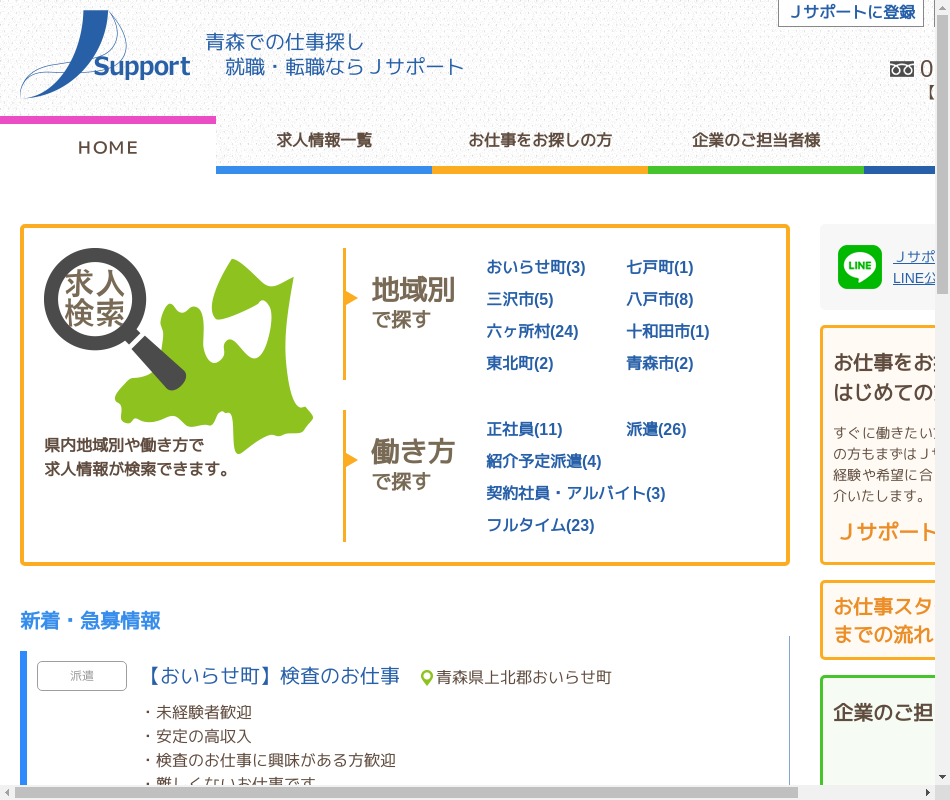The height and width of the screenshot is (800, 950).
Task: Filter jobs by おいらせ町(3)
Action: click(x=536, y=267)
